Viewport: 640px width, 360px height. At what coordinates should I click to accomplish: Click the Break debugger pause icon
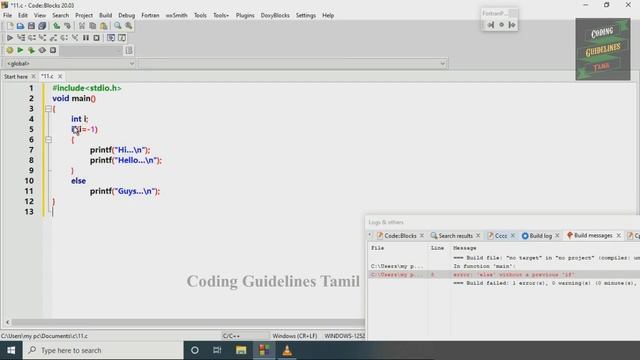(x=86, y=38)
